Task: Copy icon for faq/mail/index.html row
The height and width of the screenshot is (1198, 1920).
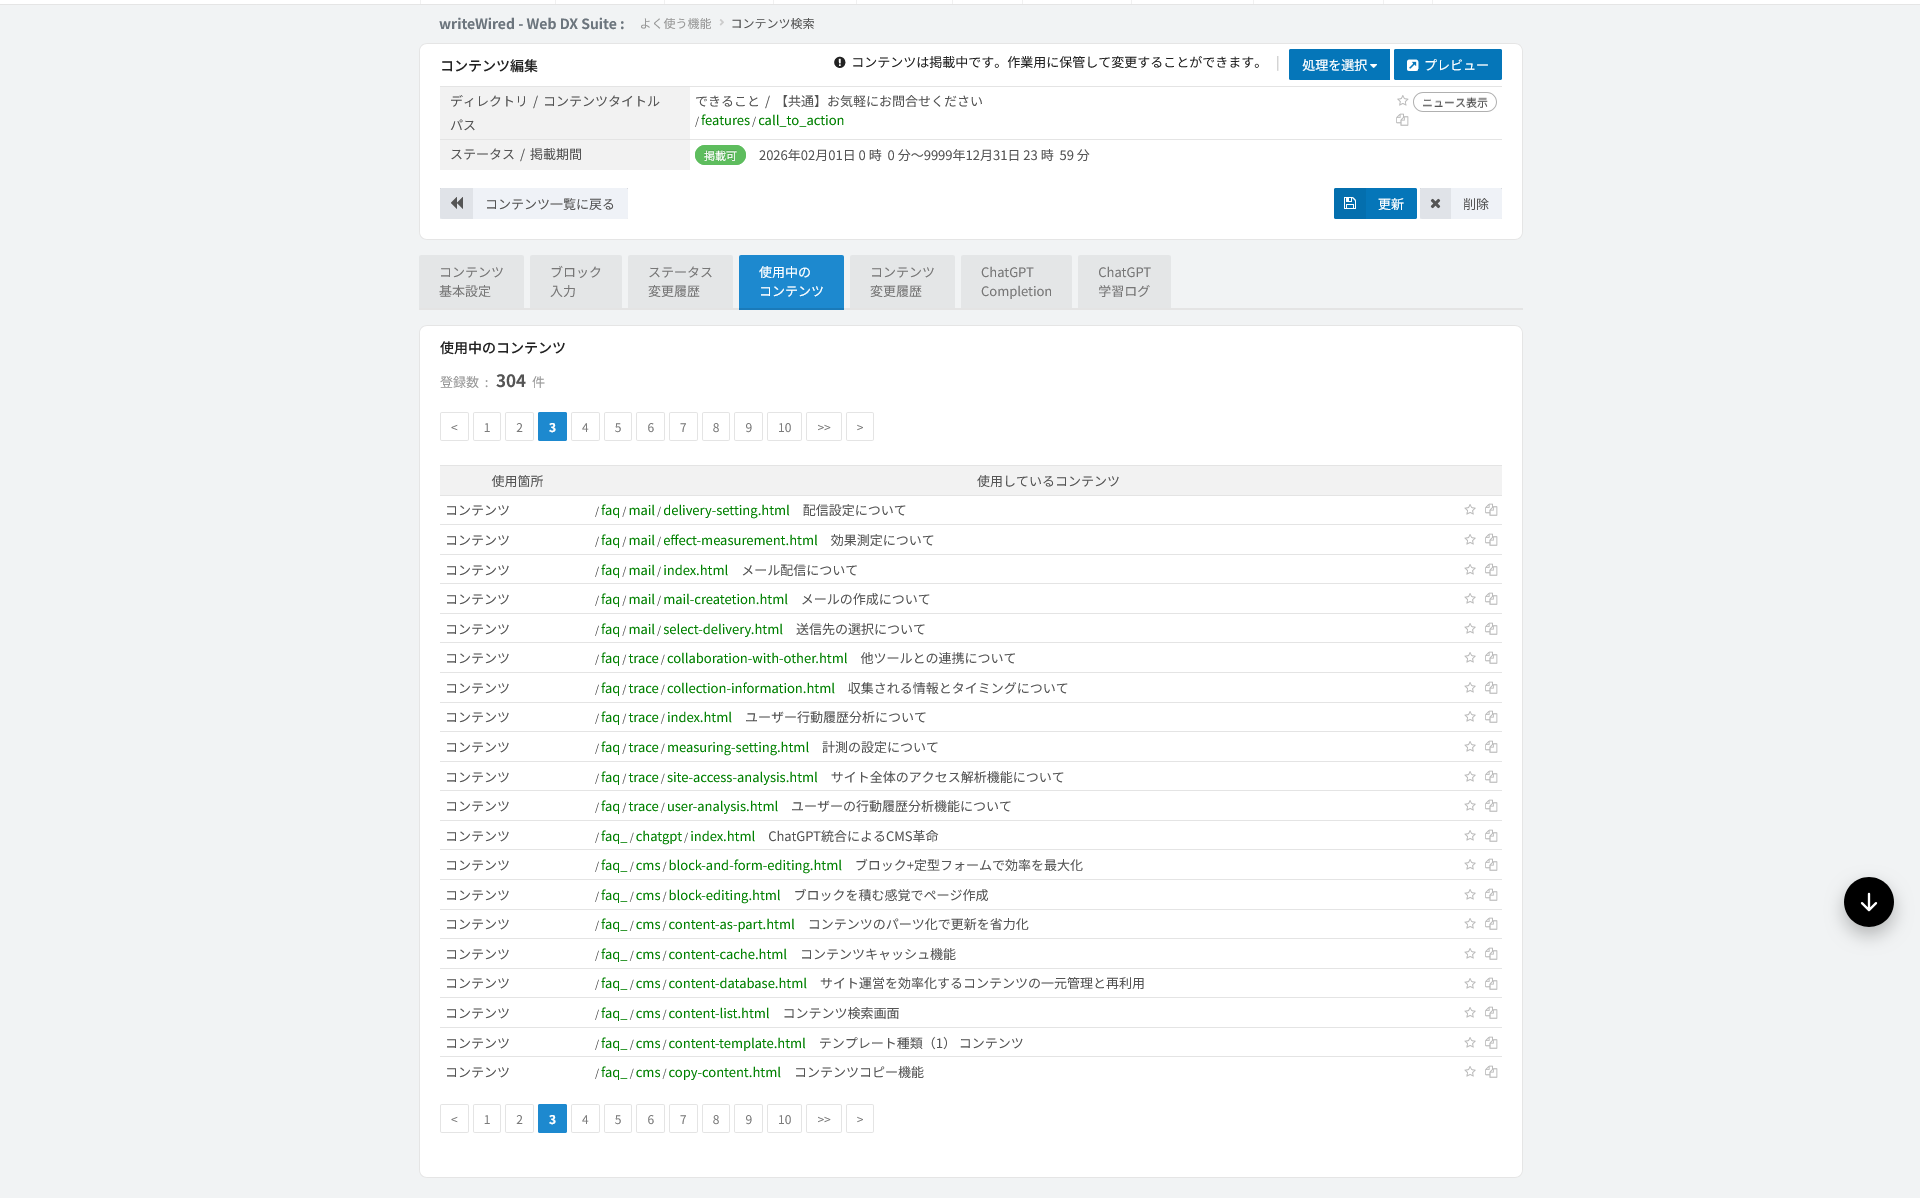Action: coord(1491,570)
